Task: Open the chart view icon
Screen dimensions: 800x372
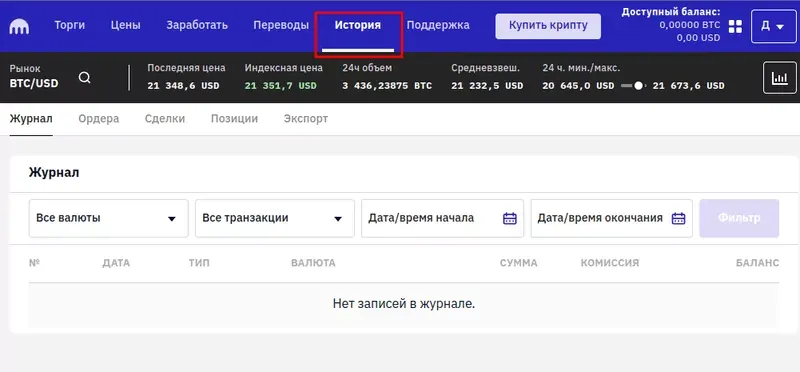Action: click(x=780, y=78)
